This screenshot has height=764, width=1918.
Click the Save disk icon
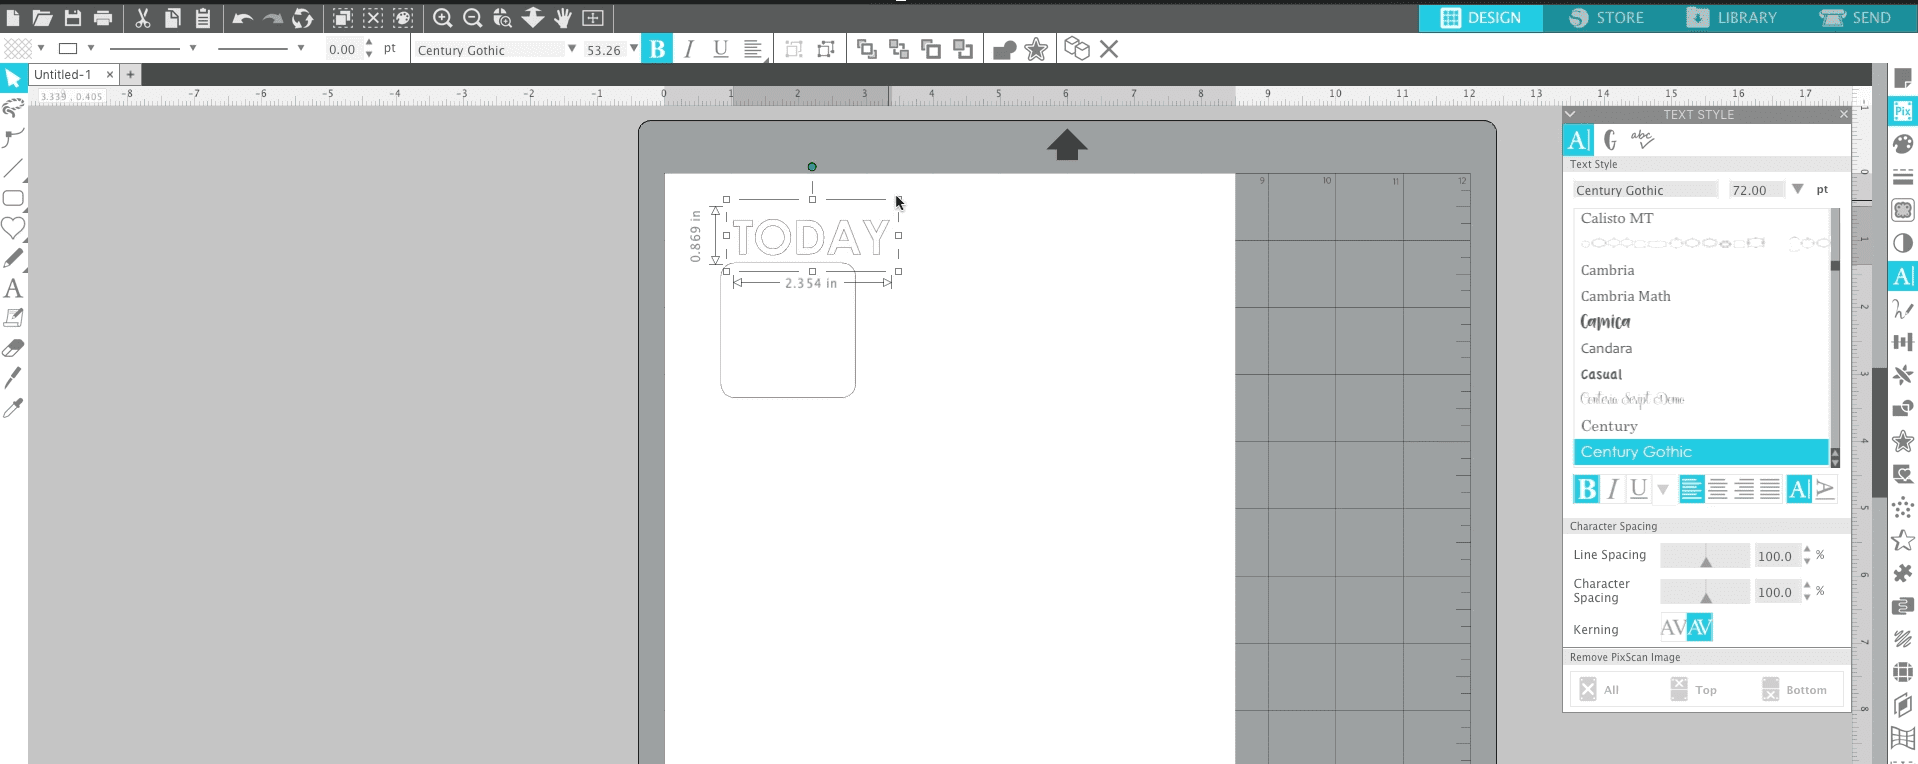[72, 18]
